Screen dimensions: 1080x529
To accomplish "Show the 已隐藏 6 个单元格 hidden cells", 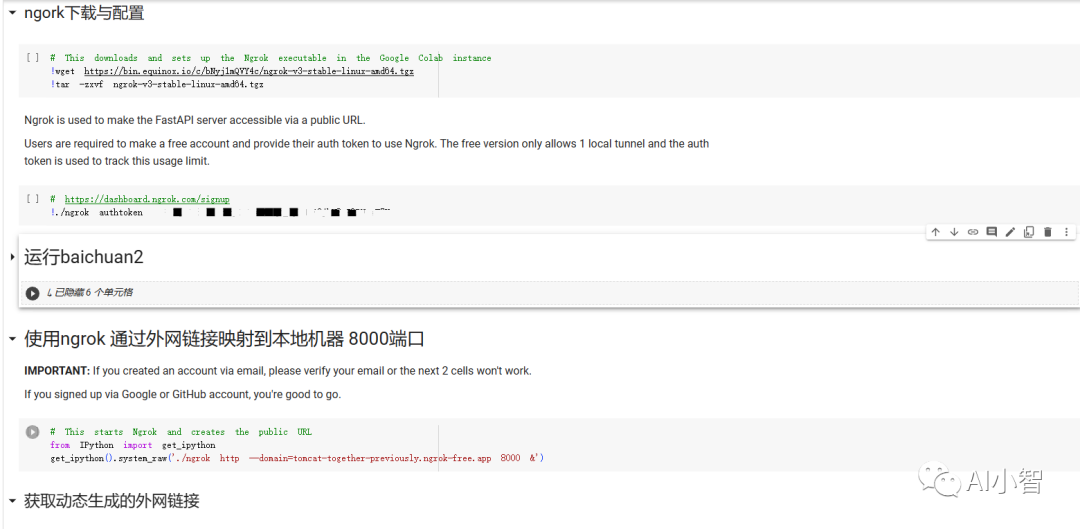I will [90, 293].
